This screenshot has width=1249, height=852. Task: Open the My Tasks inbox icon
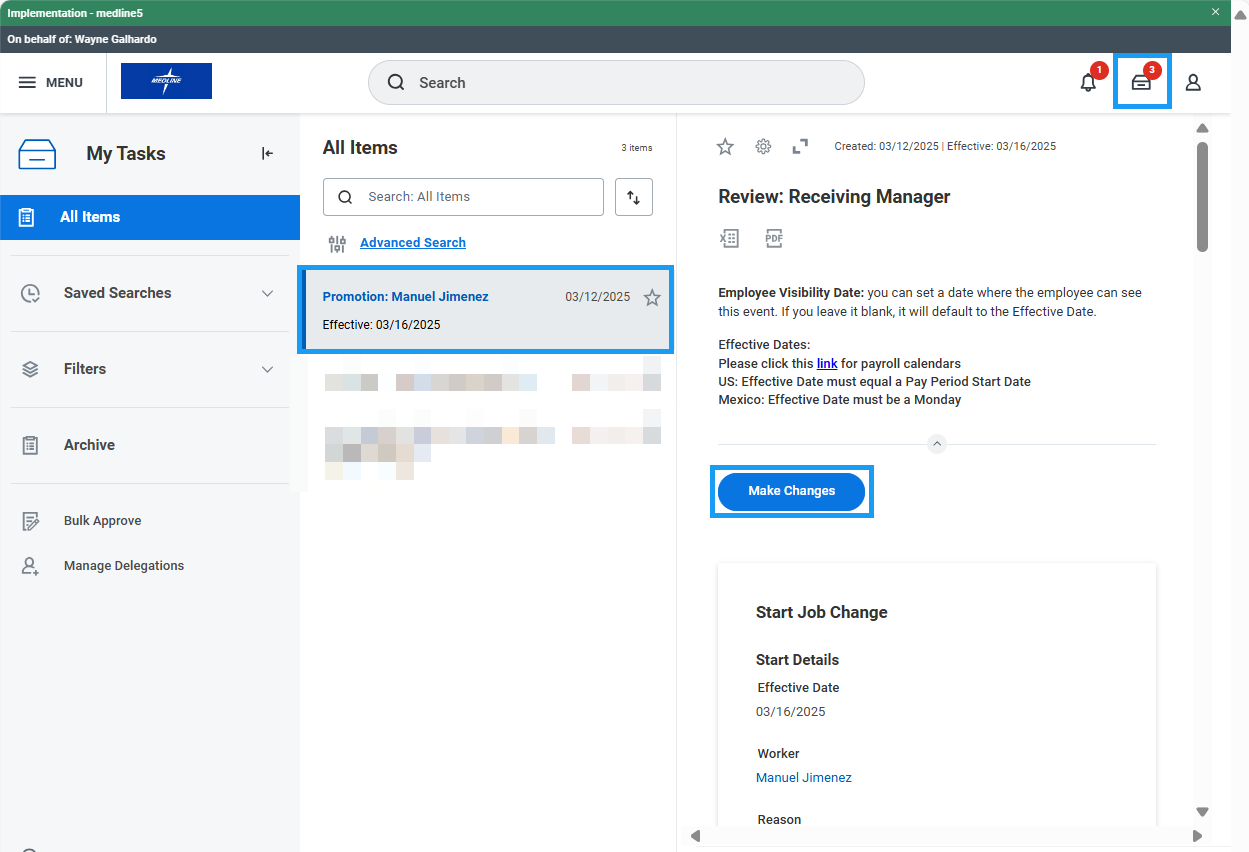[x=1141, y=83]
